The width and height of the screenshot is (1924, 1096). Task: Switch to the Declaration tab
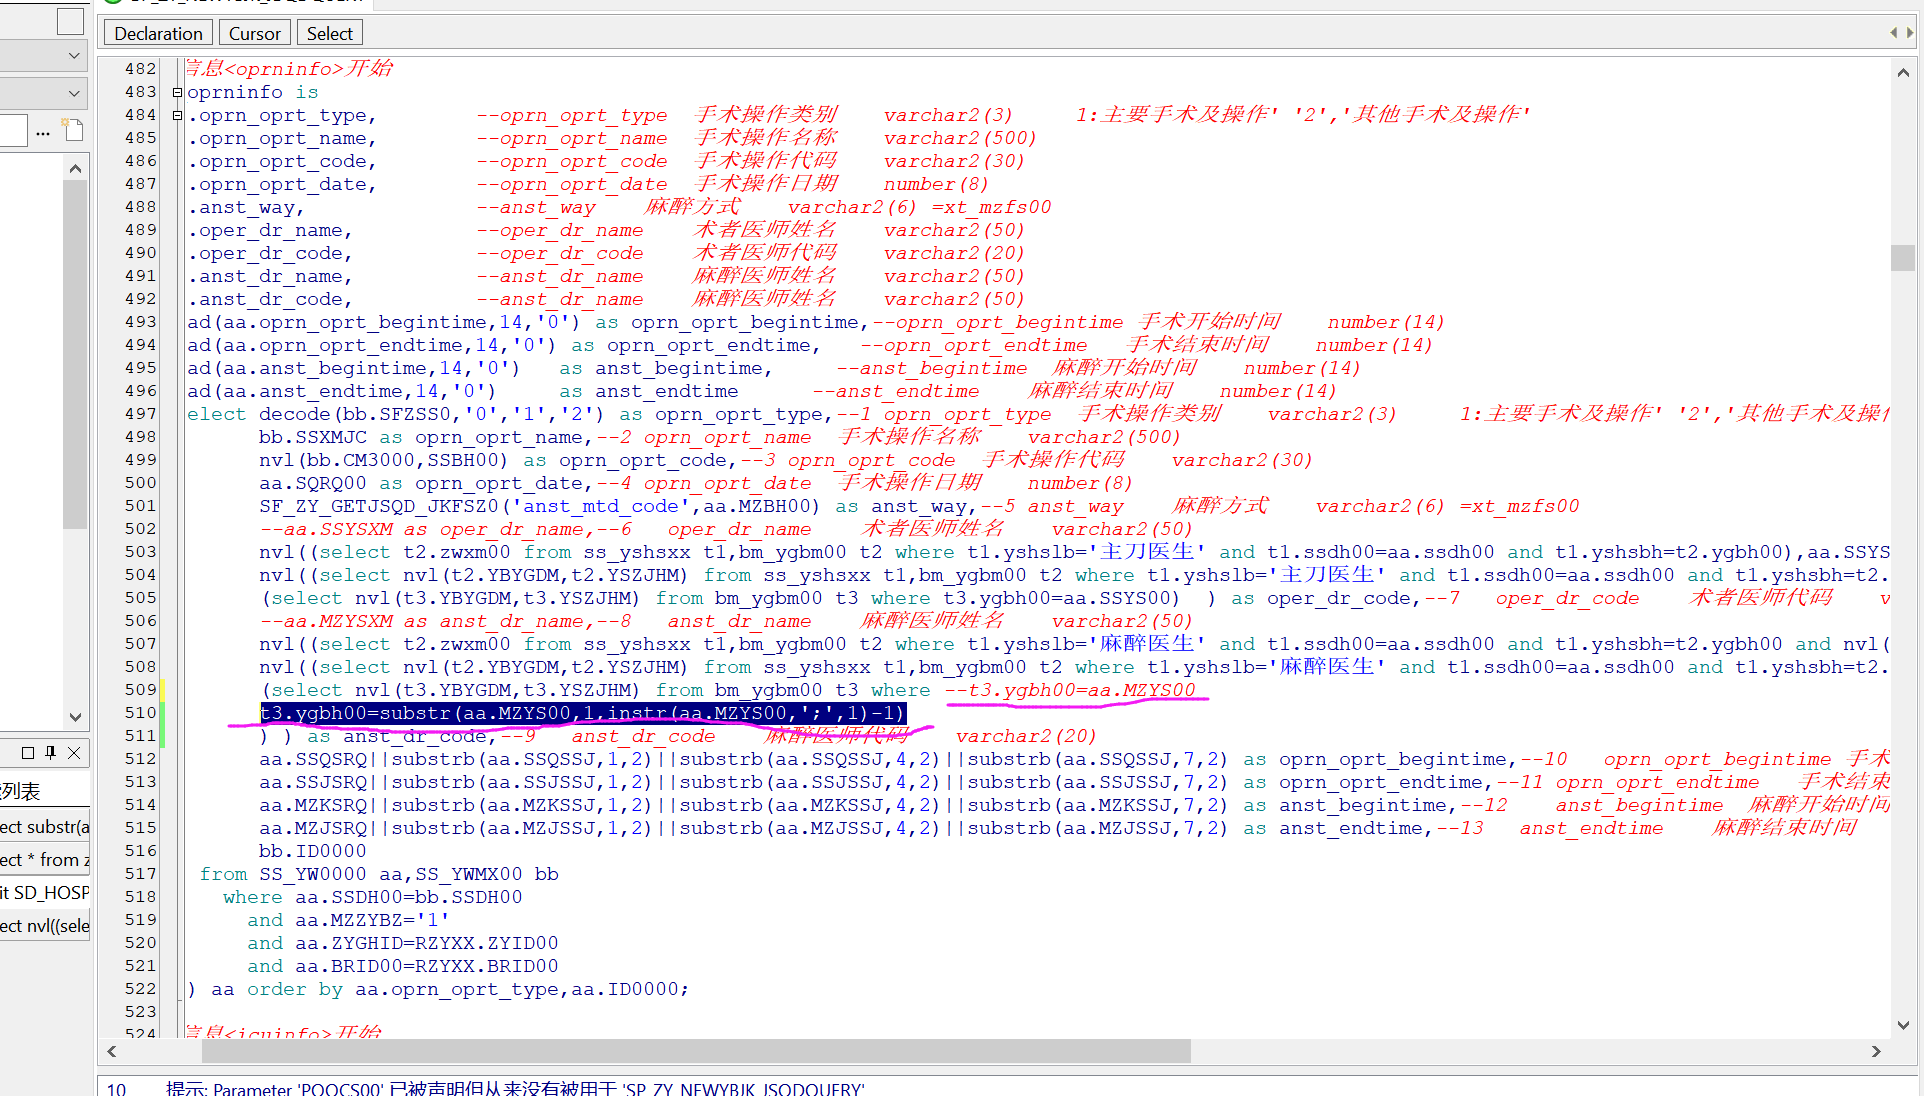tap(158, 33)
